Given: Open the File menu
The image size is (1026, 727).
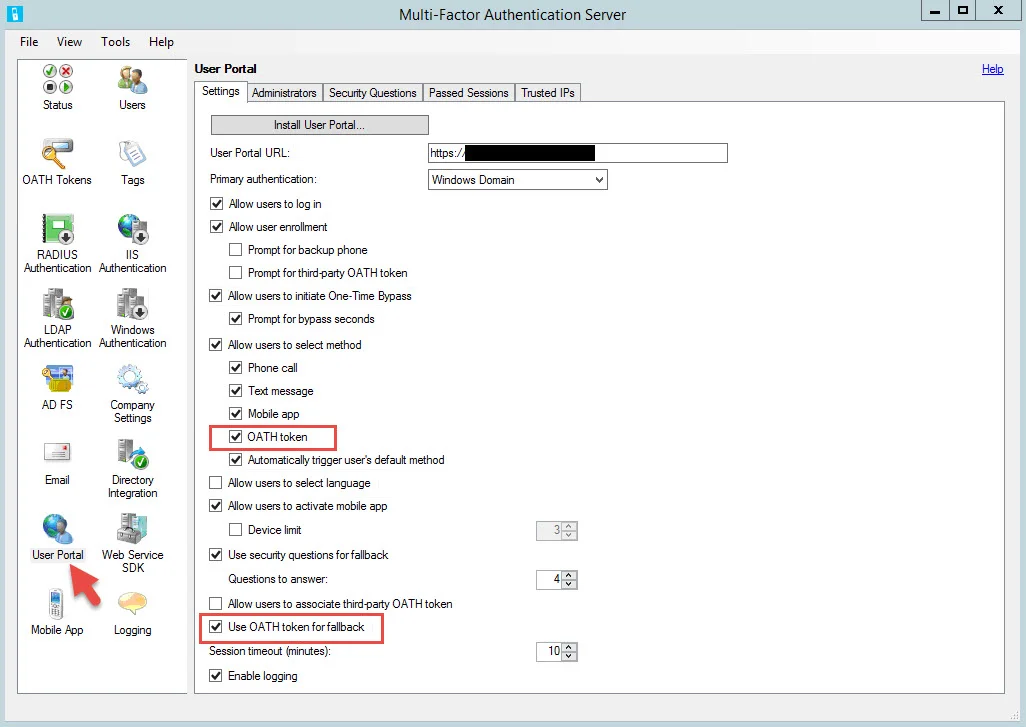Looking at the screenshot, I should (29, 42).
